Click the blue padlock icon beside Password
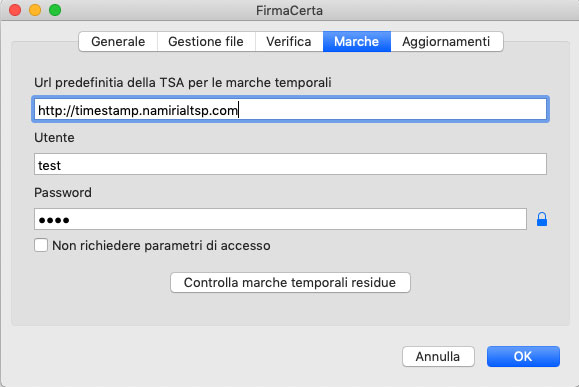 click(x=542, y=219)
